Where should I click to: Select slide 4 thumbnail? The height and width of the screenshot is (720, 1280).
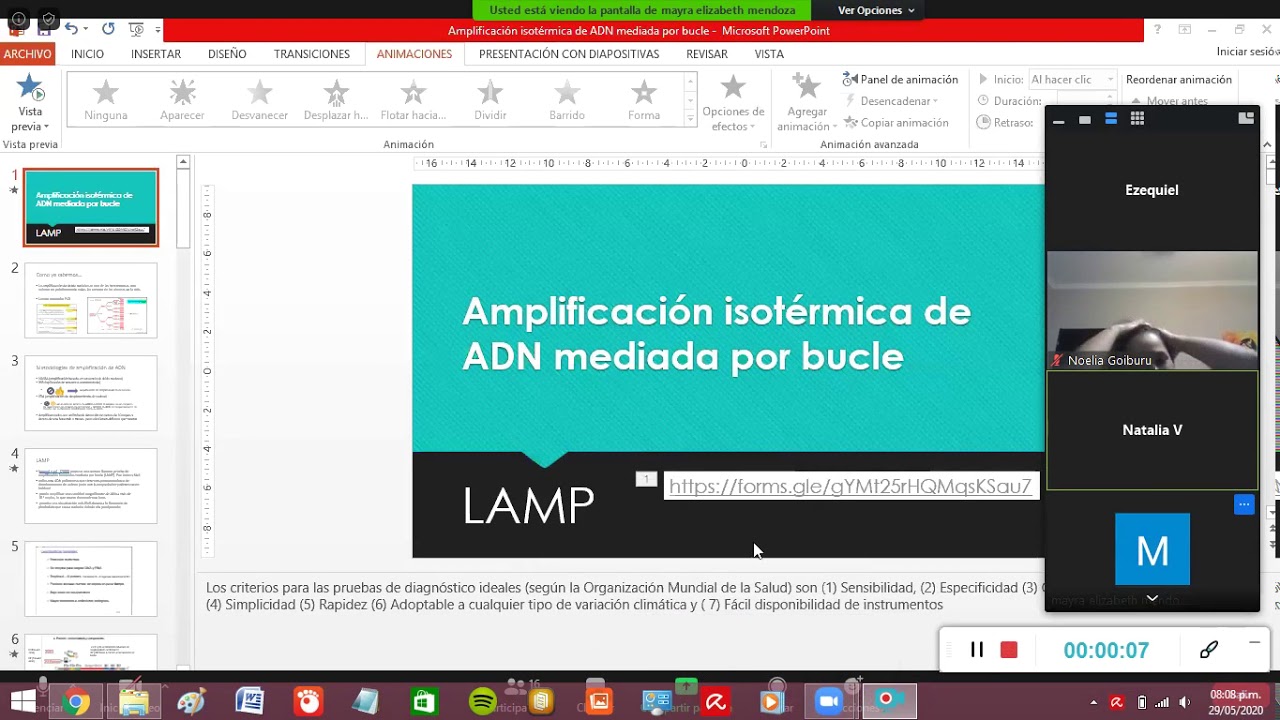click(x=91, y=486)
